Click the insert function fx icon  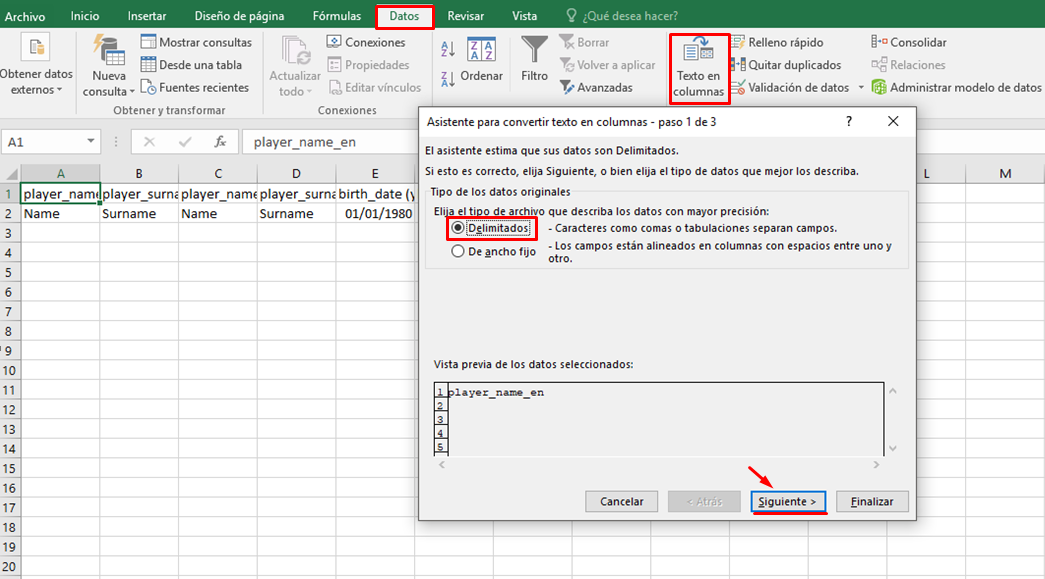pos(219,142)
